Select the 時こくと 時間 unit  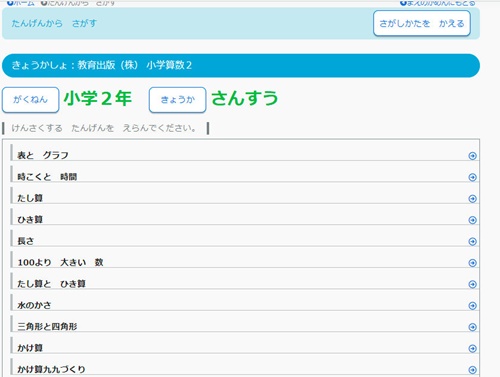pyautogui.click(x=245, y=174)
